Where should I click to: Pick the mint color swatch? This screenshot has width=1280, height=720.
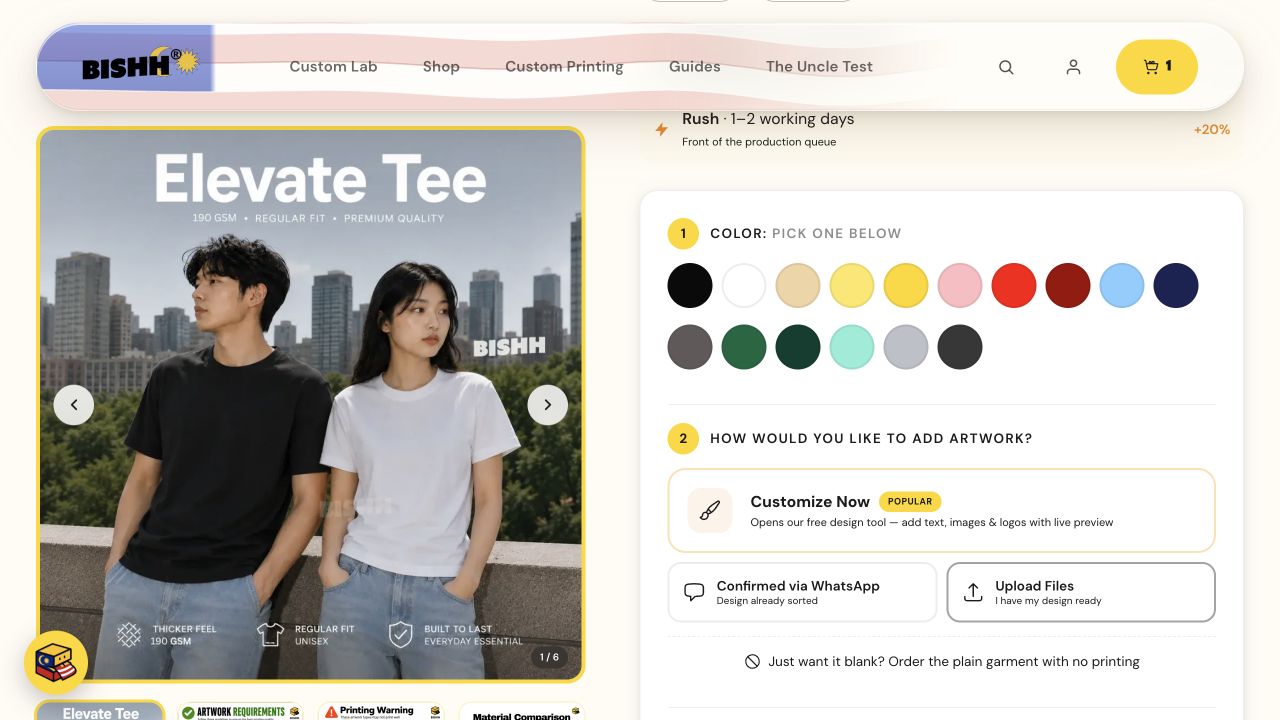(852, 347)
